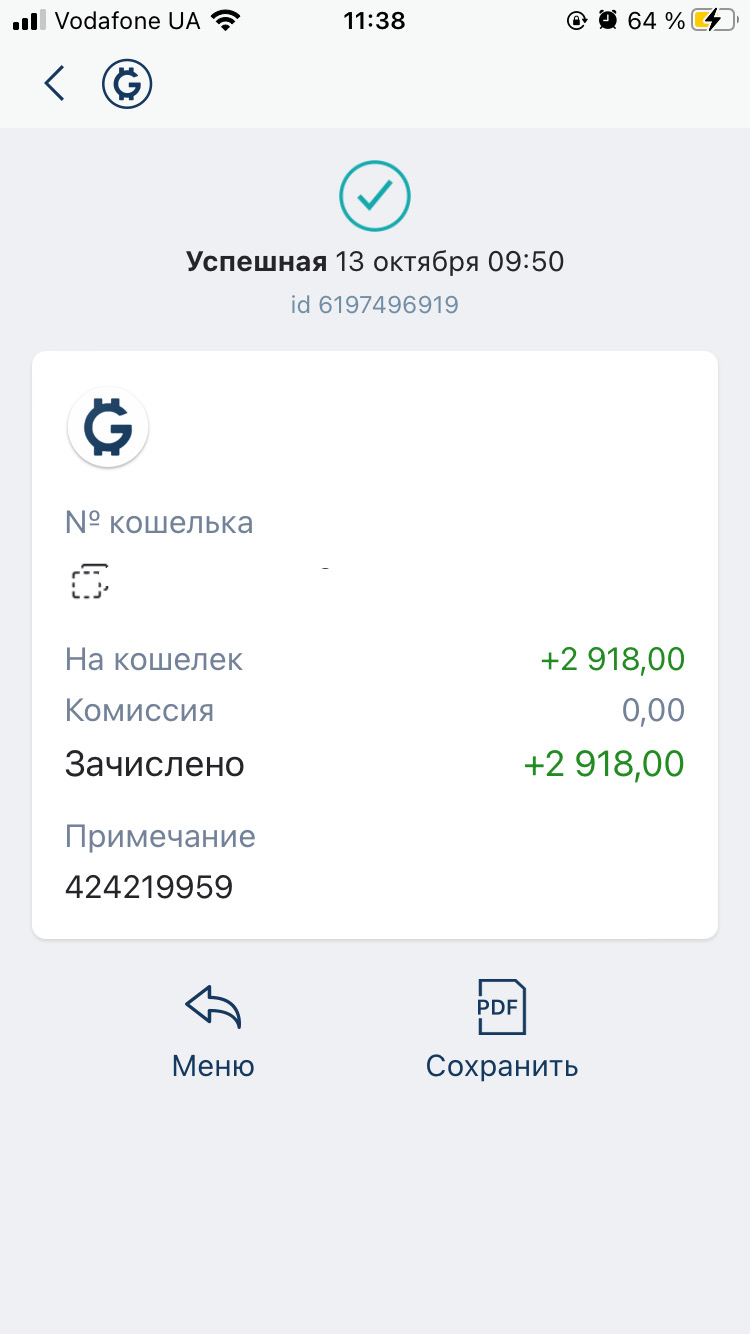Screen dimensions: 750x1334
Task: Tap the note number 424219959
Action: tap(149, 886)
